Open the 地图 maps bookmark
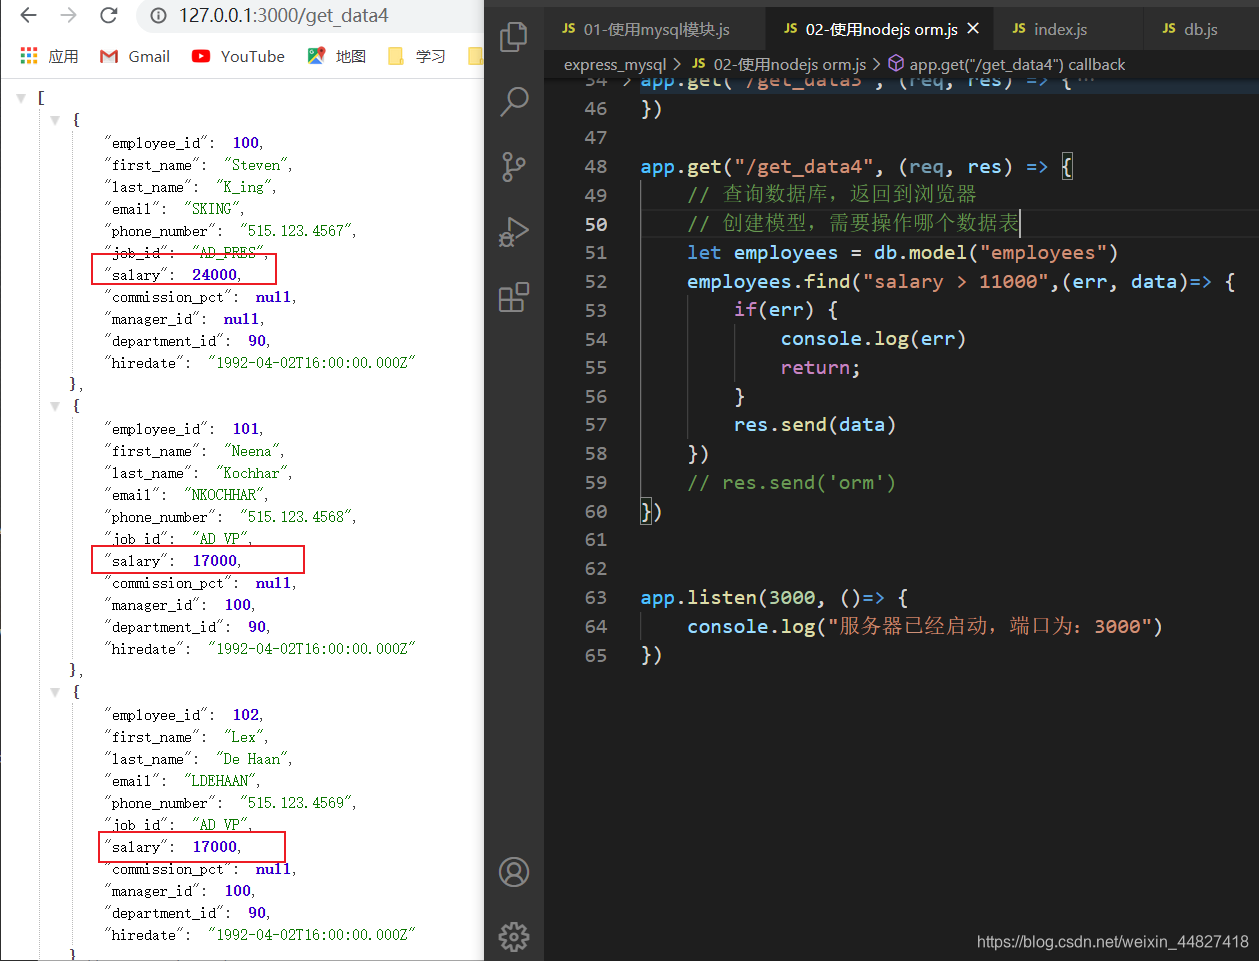The height and width of the screenshot is (961, 1259). tap(337, 56)
